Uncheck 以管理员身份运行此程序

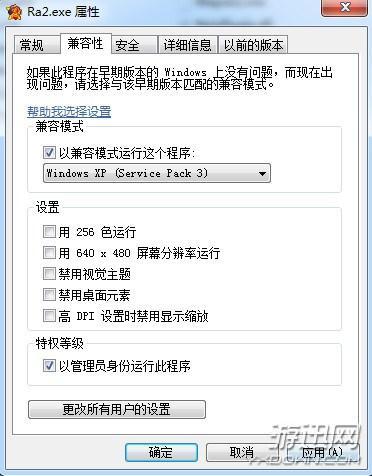click(49, 366)
